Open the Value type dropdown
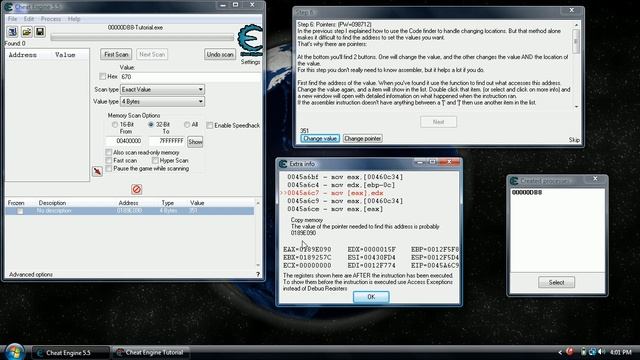 tap(162, 102)
